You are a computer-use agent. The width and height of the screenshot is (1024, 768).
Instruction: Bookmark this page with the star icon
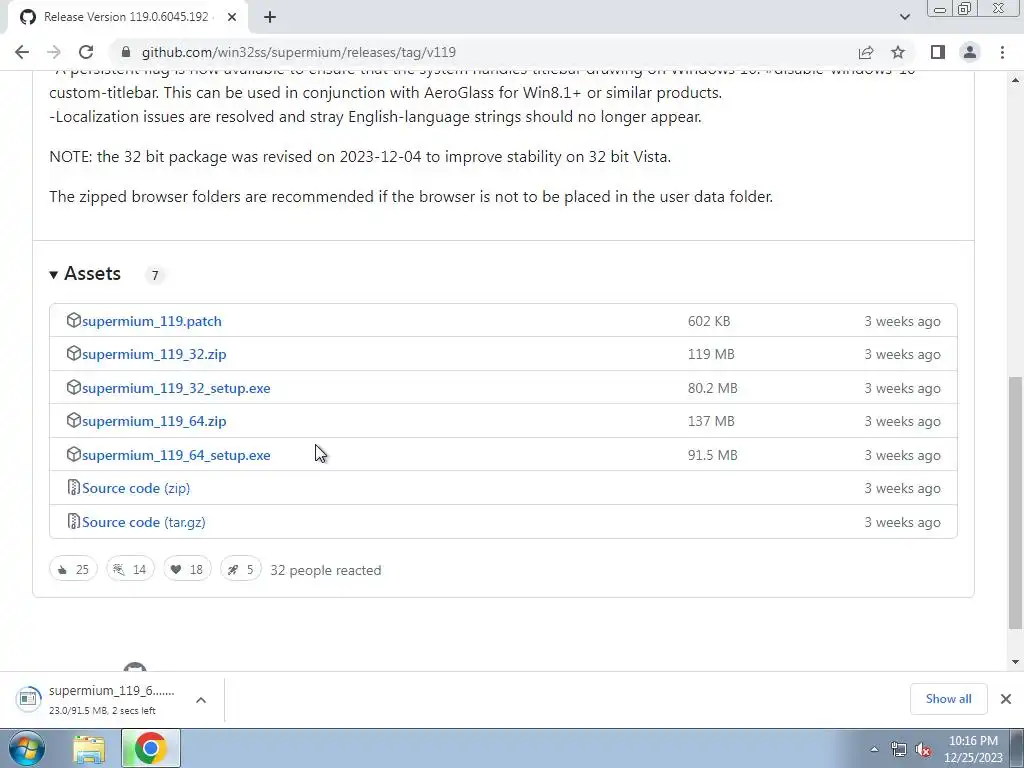898,52
